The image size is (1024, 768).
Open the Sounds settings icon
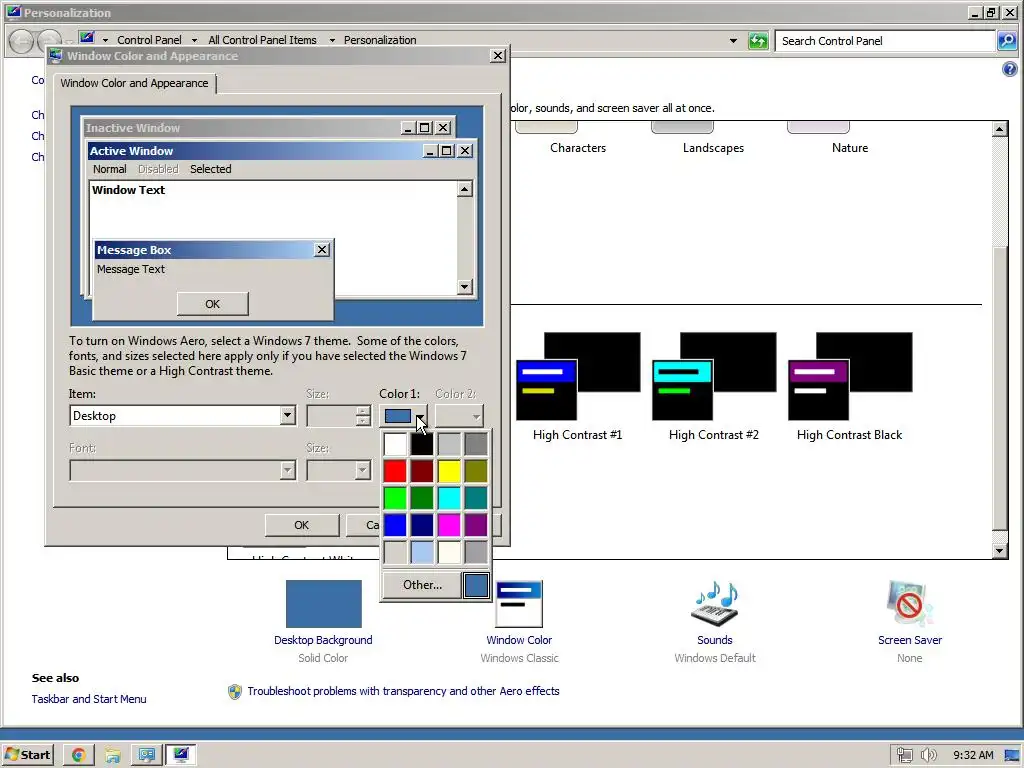[714, 603]
